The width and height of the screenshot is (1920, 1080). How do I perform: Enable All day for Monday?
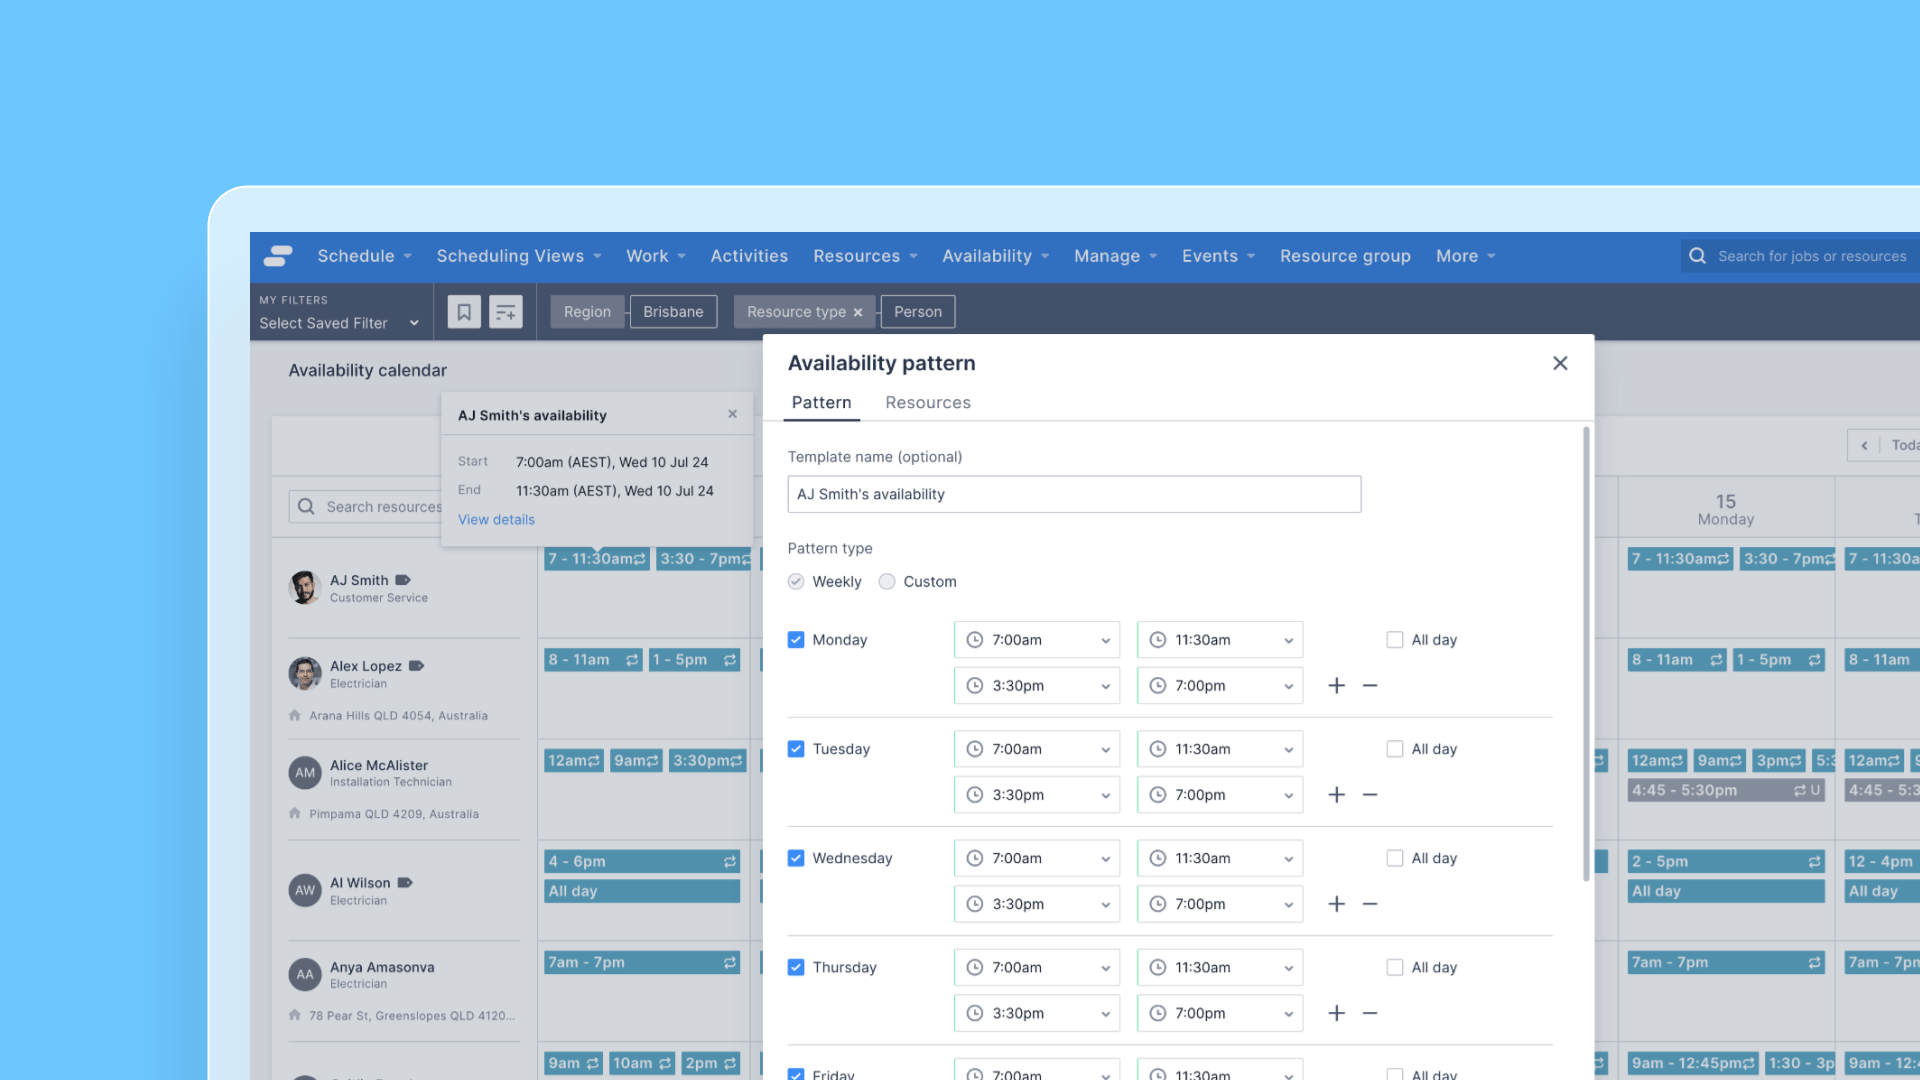[1395, 640]
